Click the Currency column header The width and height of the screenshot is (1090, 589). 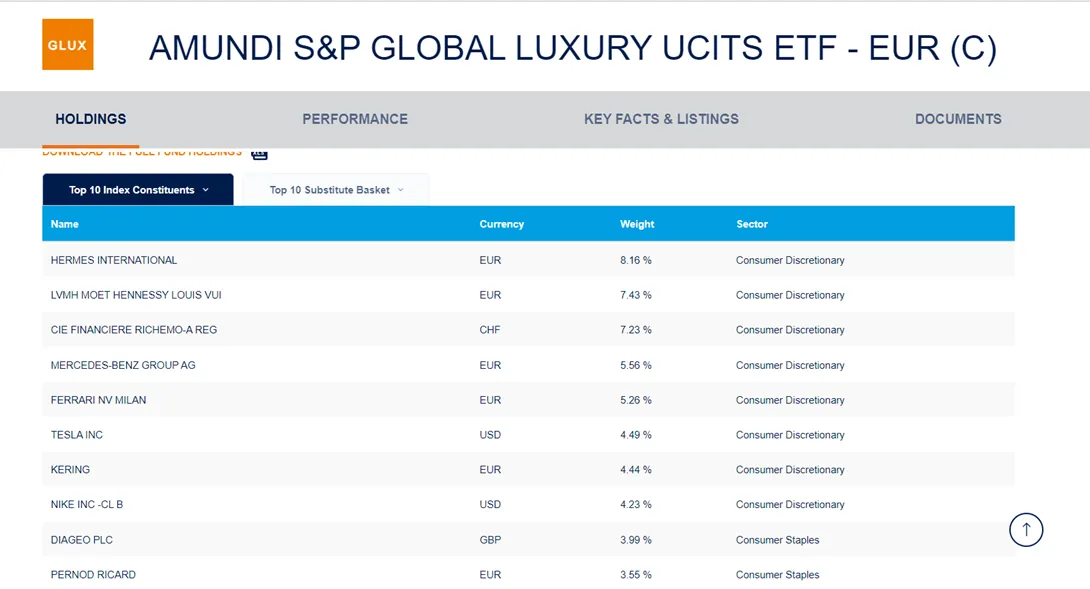click(x=501, y=224)
